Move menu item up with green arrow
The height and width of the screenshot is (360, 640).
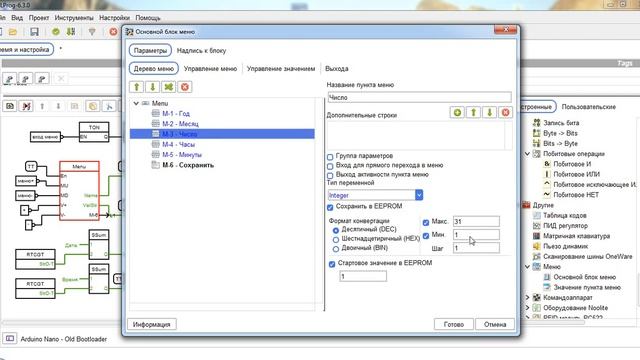[137, 87]
